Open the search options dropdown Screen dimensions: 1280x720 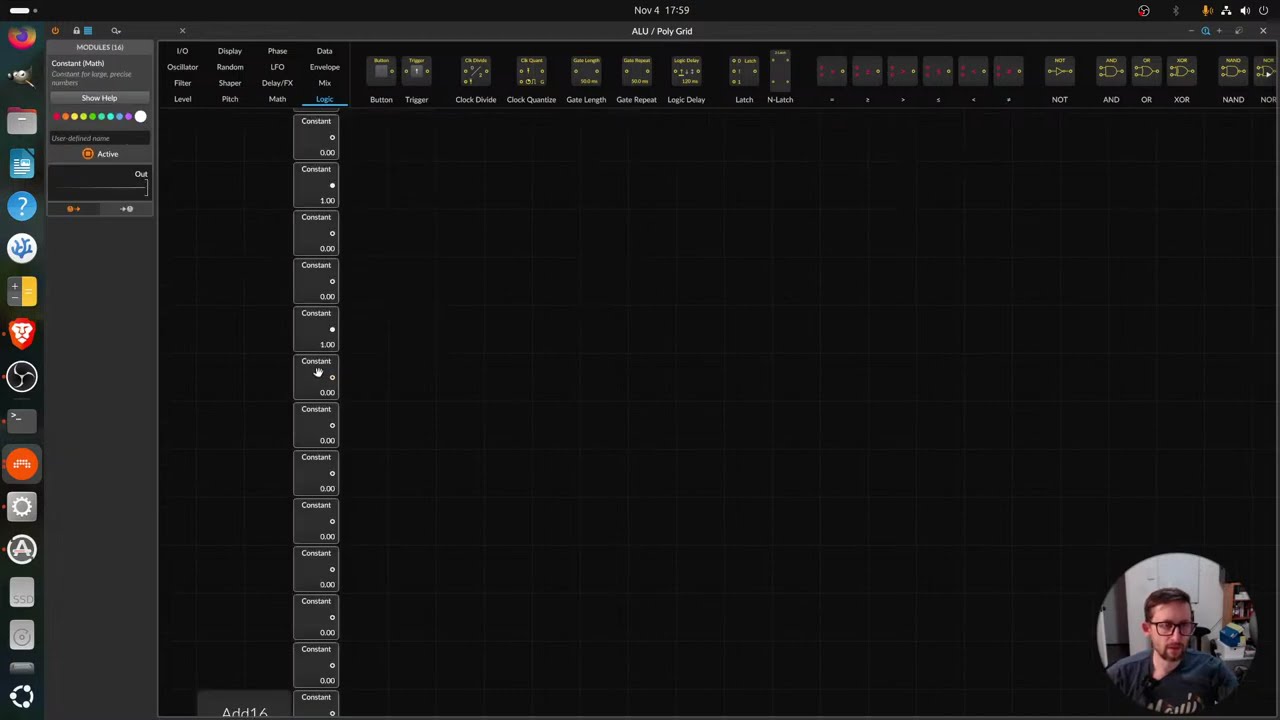pos(116,31)
